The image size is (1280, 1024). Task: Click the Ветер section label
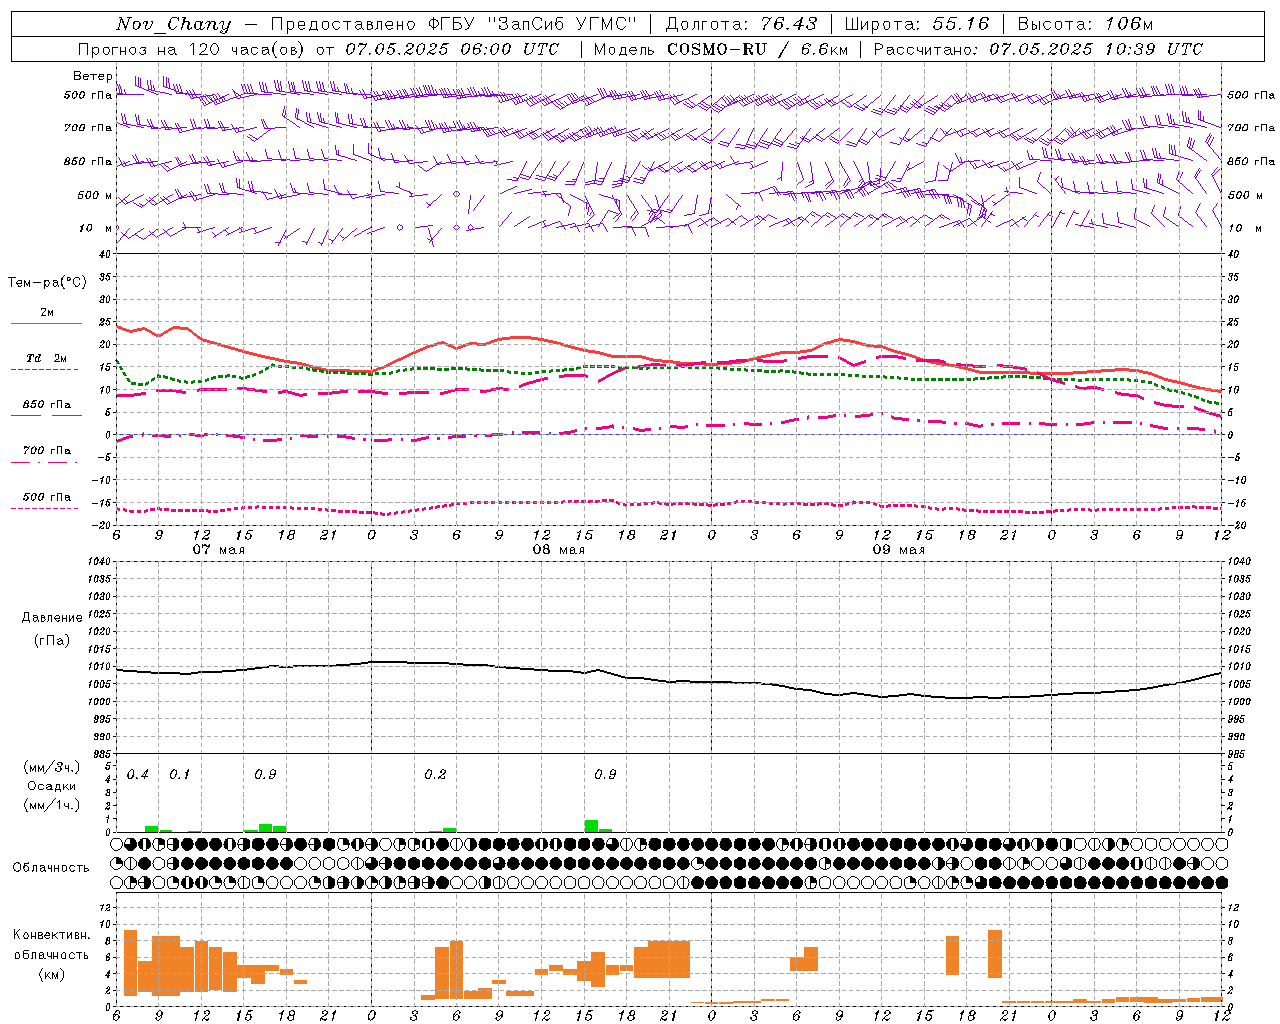92,76
